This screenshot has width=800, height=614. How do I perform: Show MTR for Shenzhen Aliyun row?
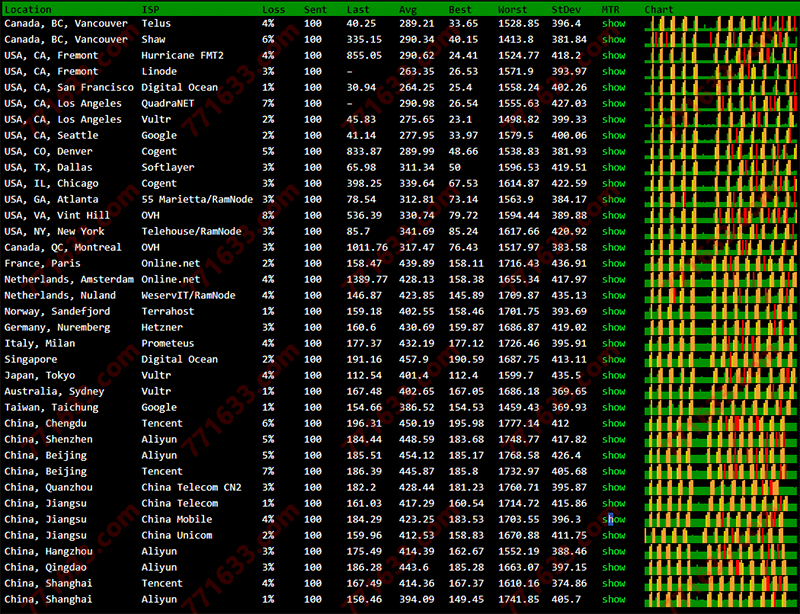(x=613, y=439)
